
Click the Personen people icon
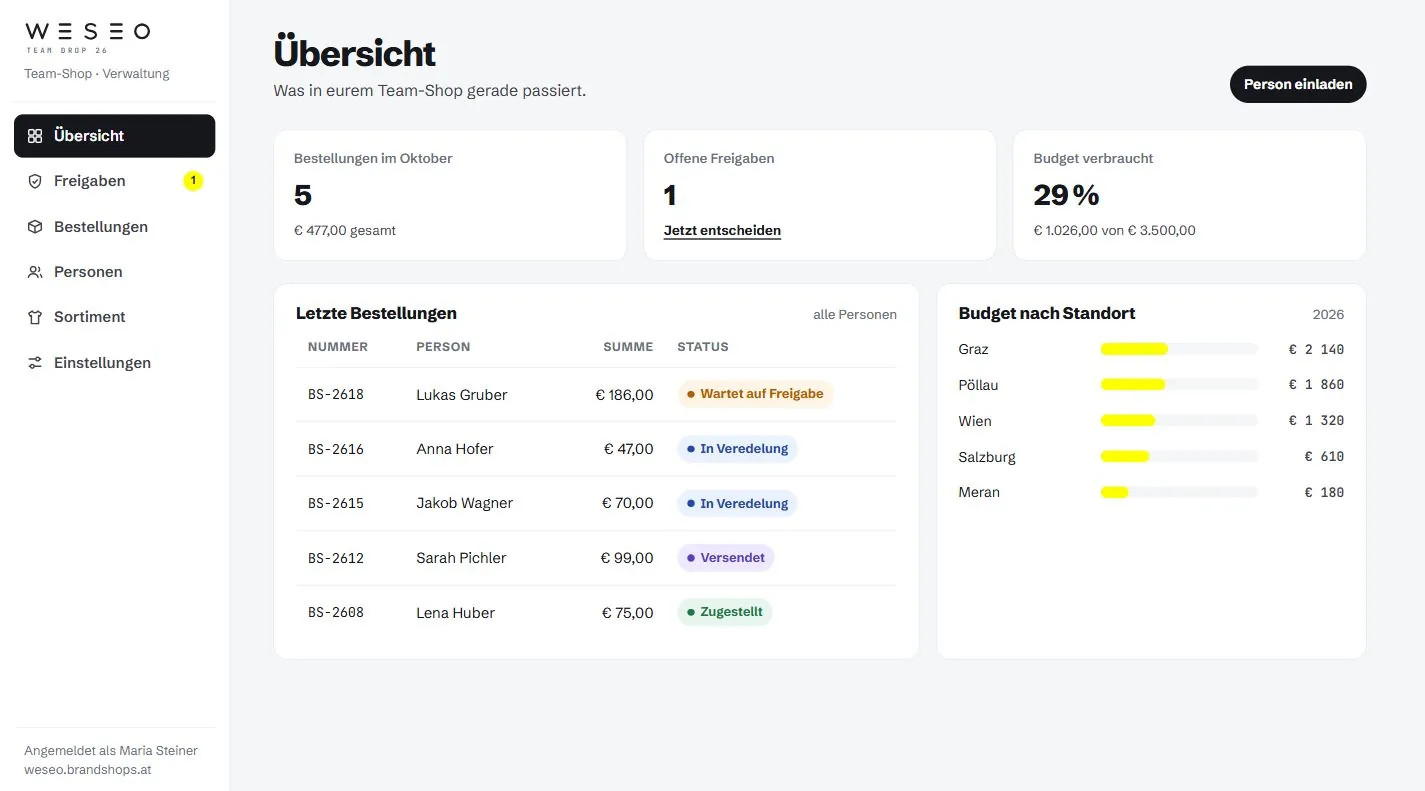pos(35,272)
